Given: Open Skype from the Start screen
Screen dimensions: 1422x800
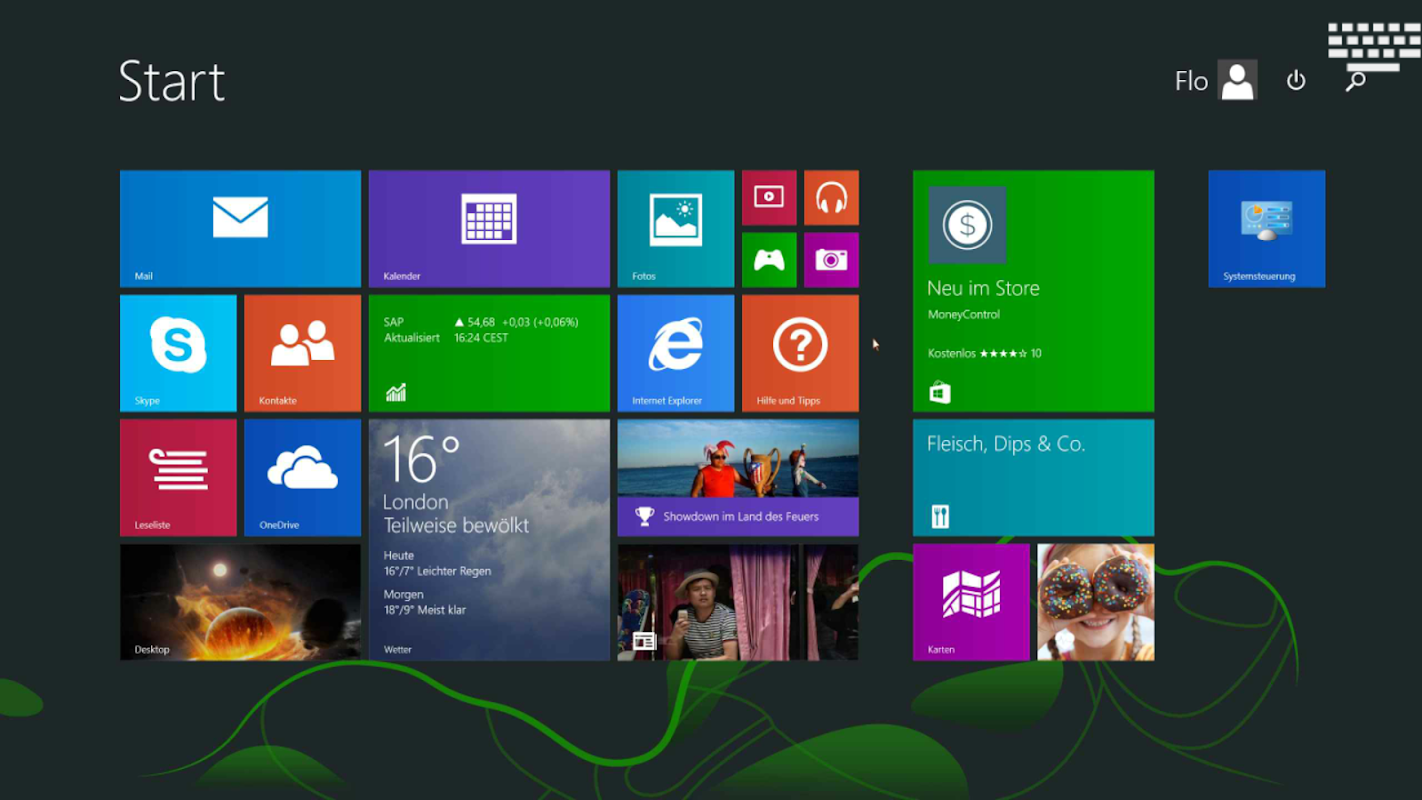Looking at the screenshot, I should tap(178, 352).
